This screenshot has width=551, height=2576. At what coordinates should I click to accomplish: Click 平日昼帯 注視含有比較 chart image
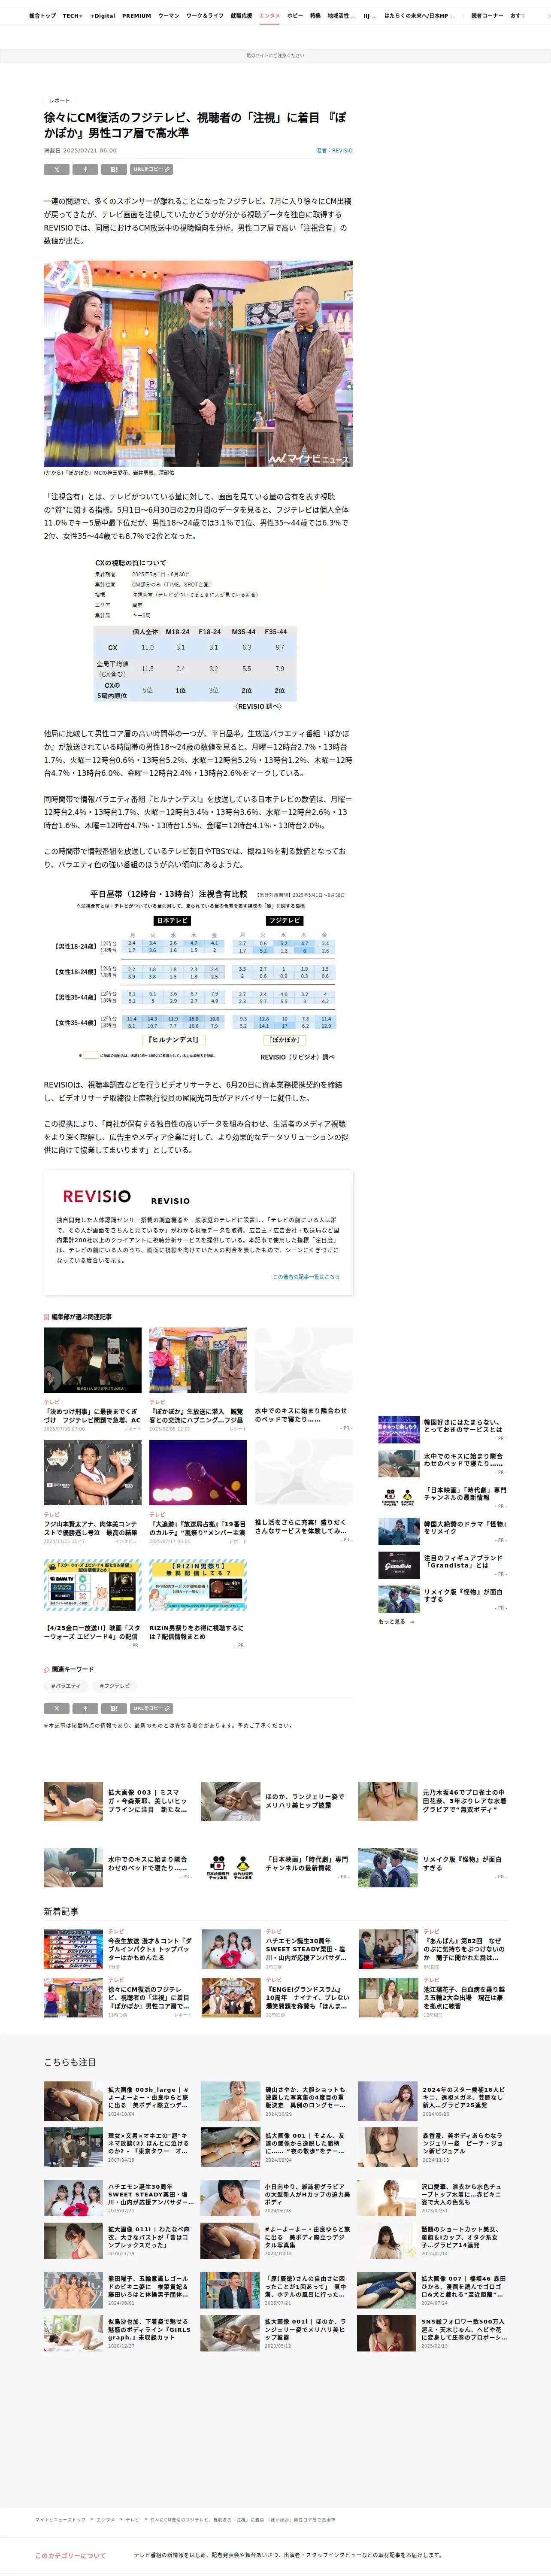tap(198, 975)
